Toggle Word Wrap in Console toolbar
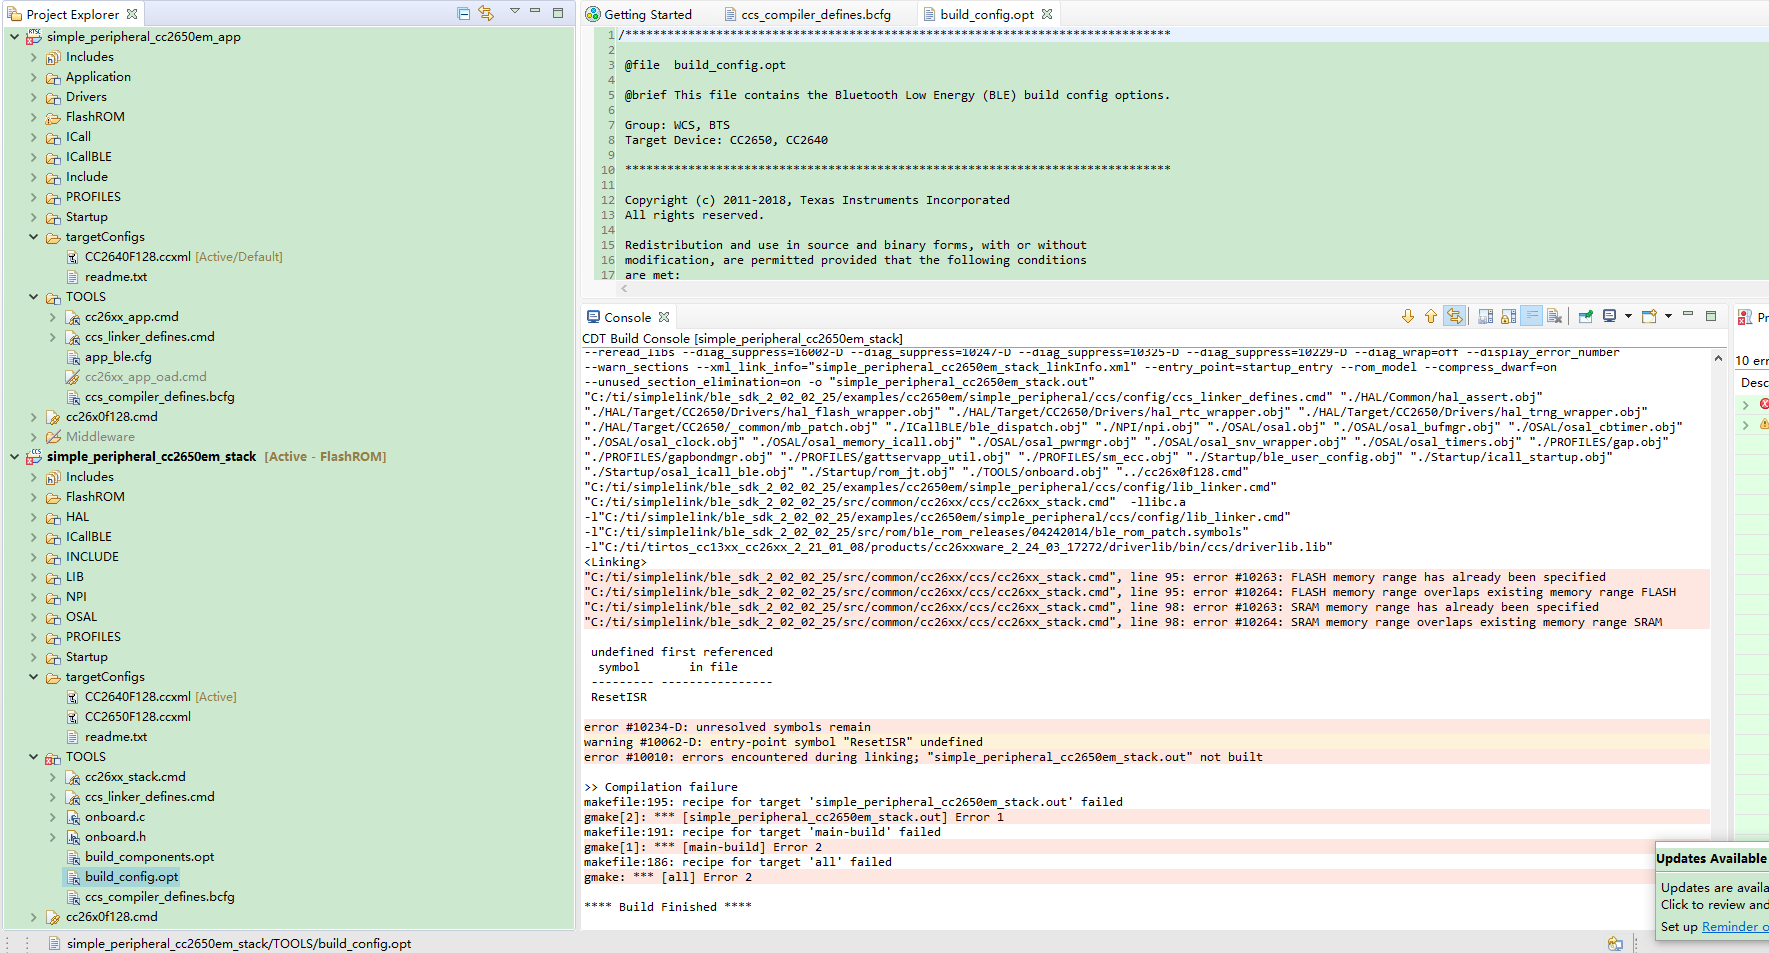 coord(1532,317)
